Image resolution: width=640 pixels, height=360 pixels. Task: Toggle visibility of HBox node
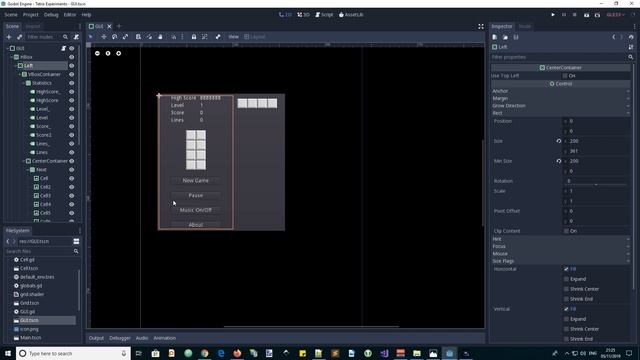[72, 57]
